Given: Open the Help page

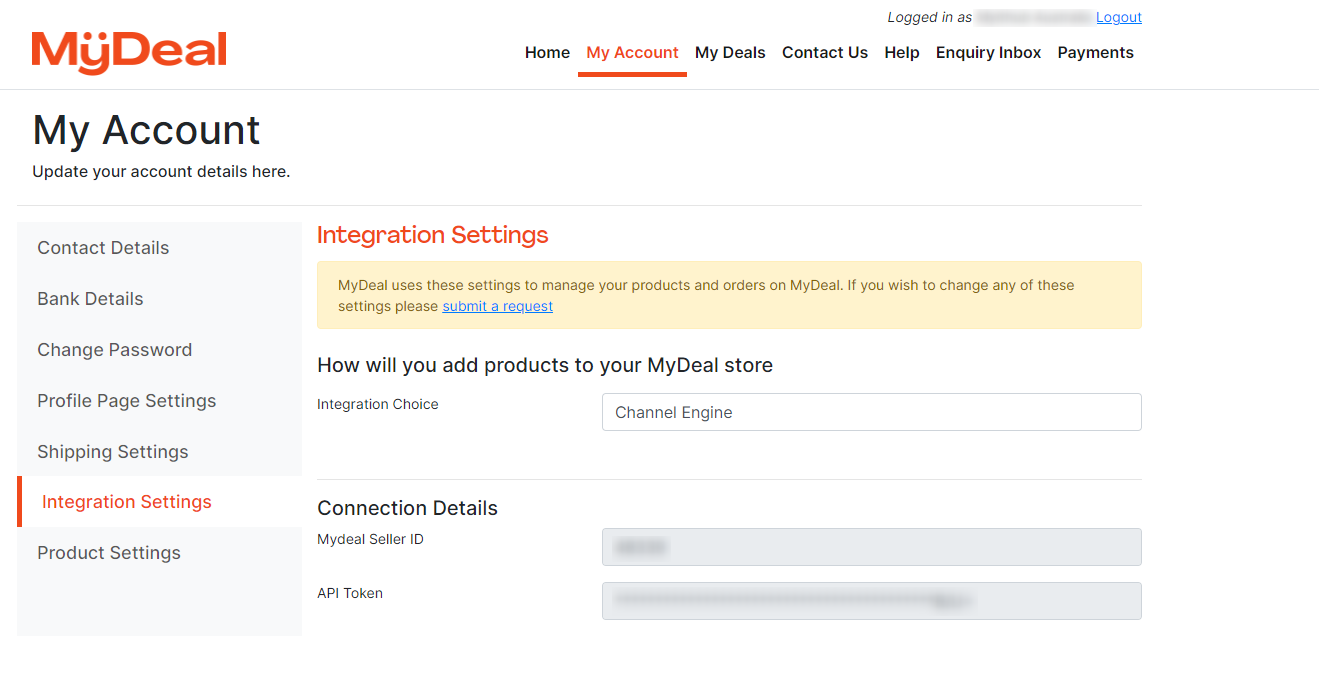Looking at the screenshot, I should coord(902,53).
